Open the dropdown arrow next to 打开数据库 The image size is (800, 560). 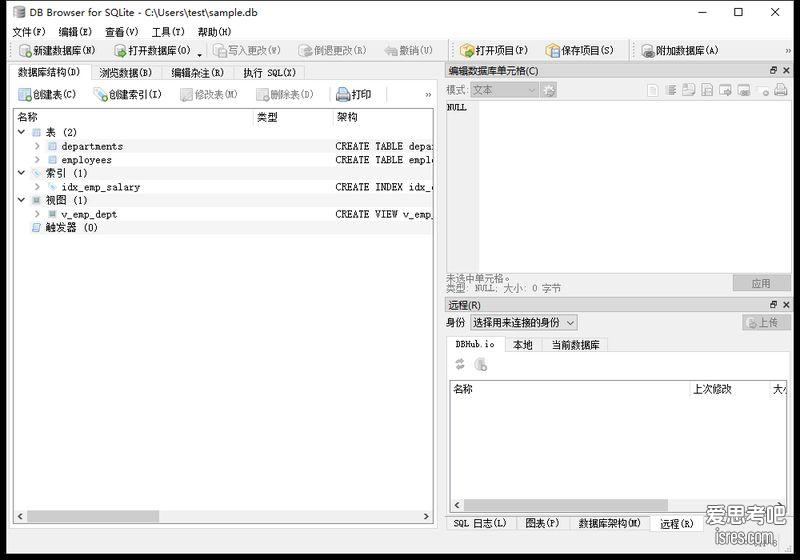click(200, 54)
